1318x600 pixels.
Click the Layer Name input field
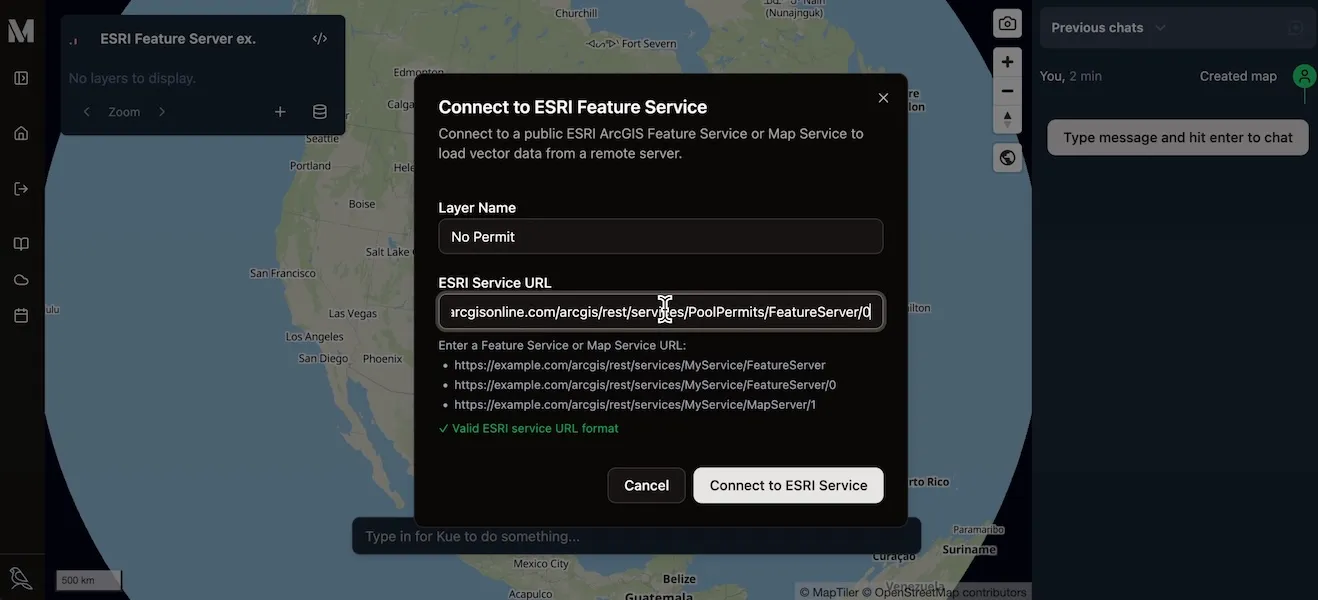point(660,237)
